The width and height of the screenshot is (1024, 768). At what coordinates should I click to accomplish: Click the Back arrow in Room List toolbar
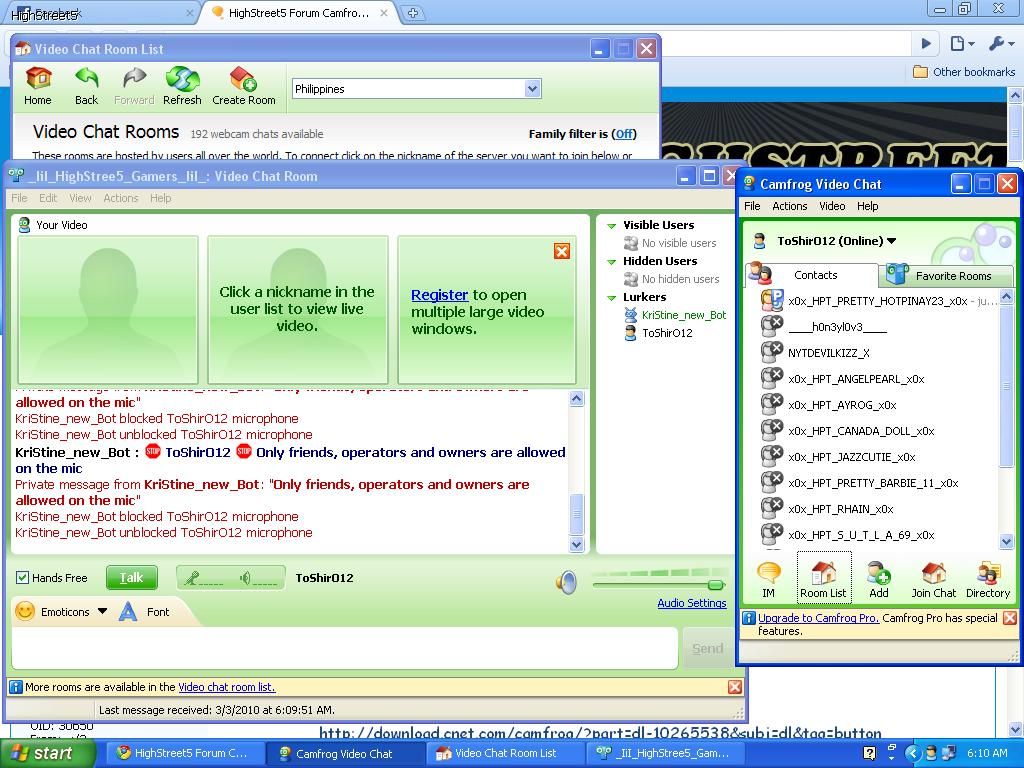coord(86,79)
